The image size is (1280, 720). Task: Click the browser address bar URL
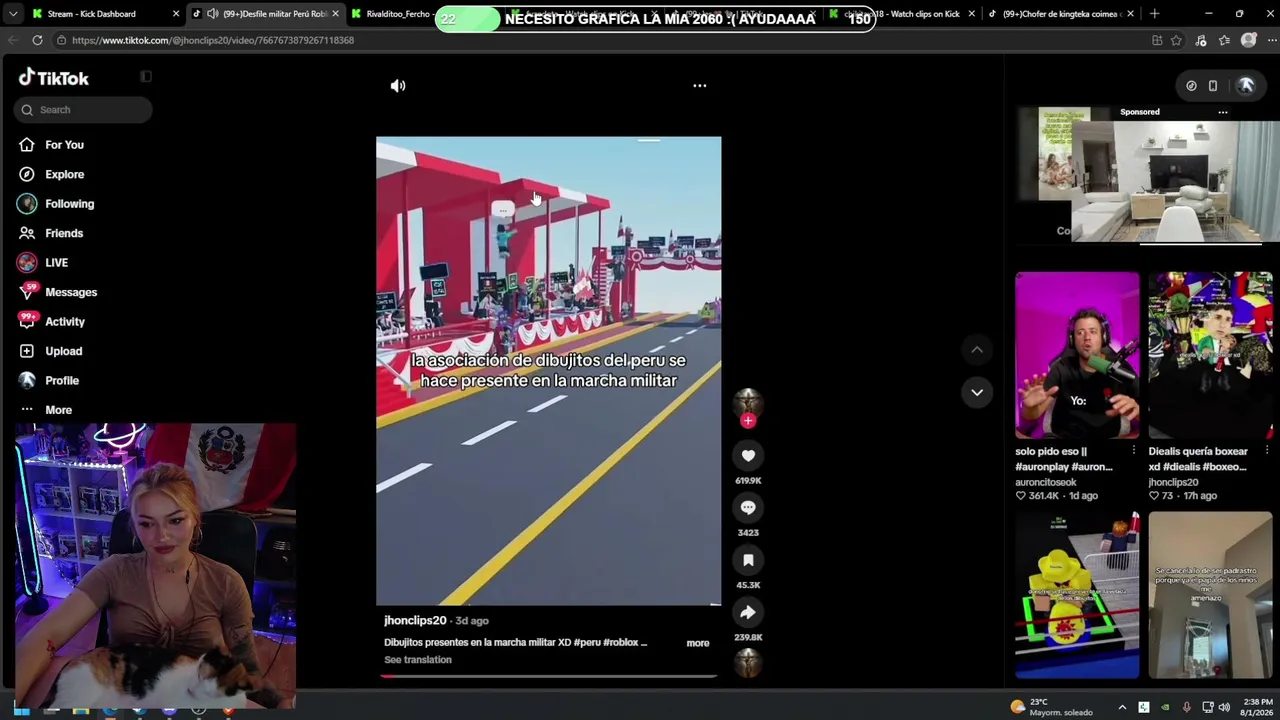pos(213,40)
